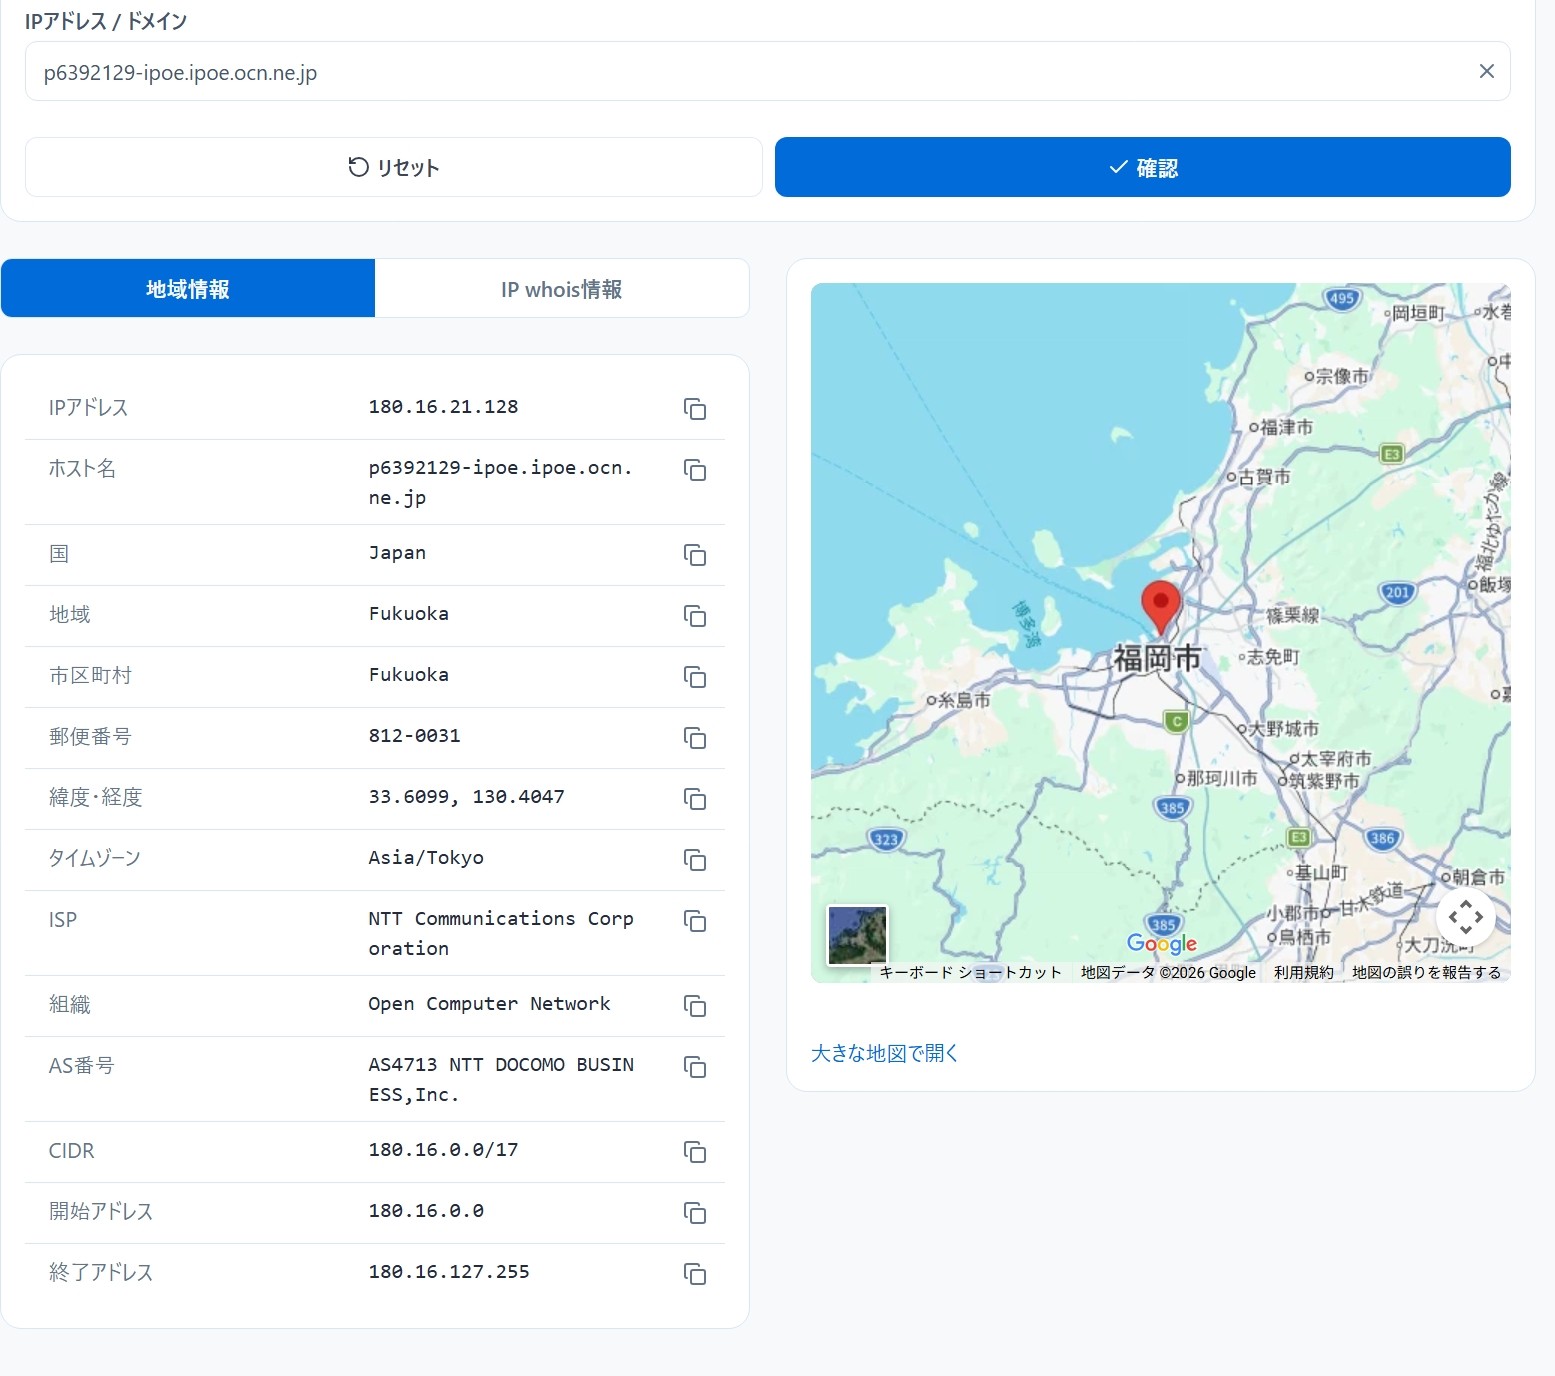Copy the ISP name NTT Communications
The width and height of the screenshot is (1555, 1376).
695,921
